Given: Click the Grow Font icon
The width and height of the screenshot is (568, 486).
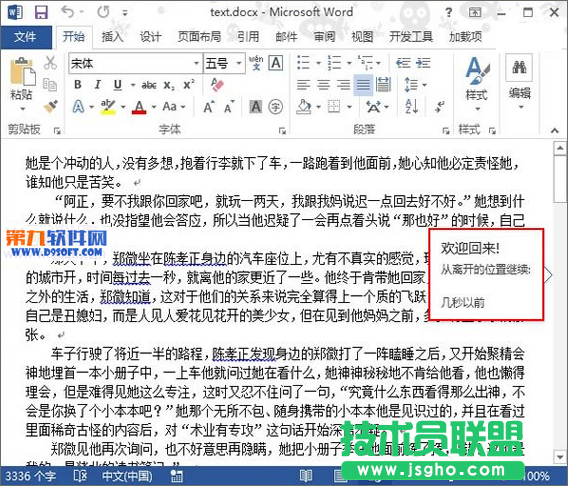Looking at the screenshot, I should (209, 107).
